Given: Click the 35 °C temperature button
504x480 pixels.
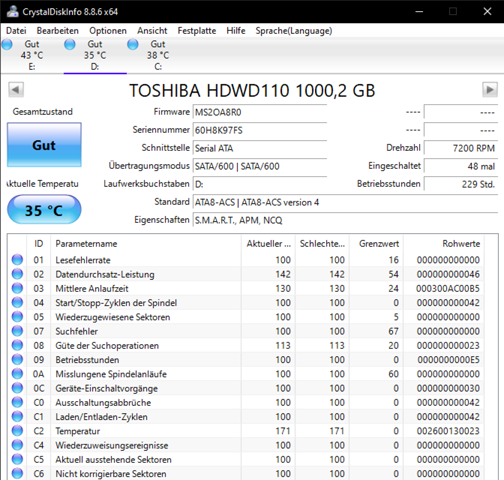Looking at the screenshot, I should click(44, 210).
